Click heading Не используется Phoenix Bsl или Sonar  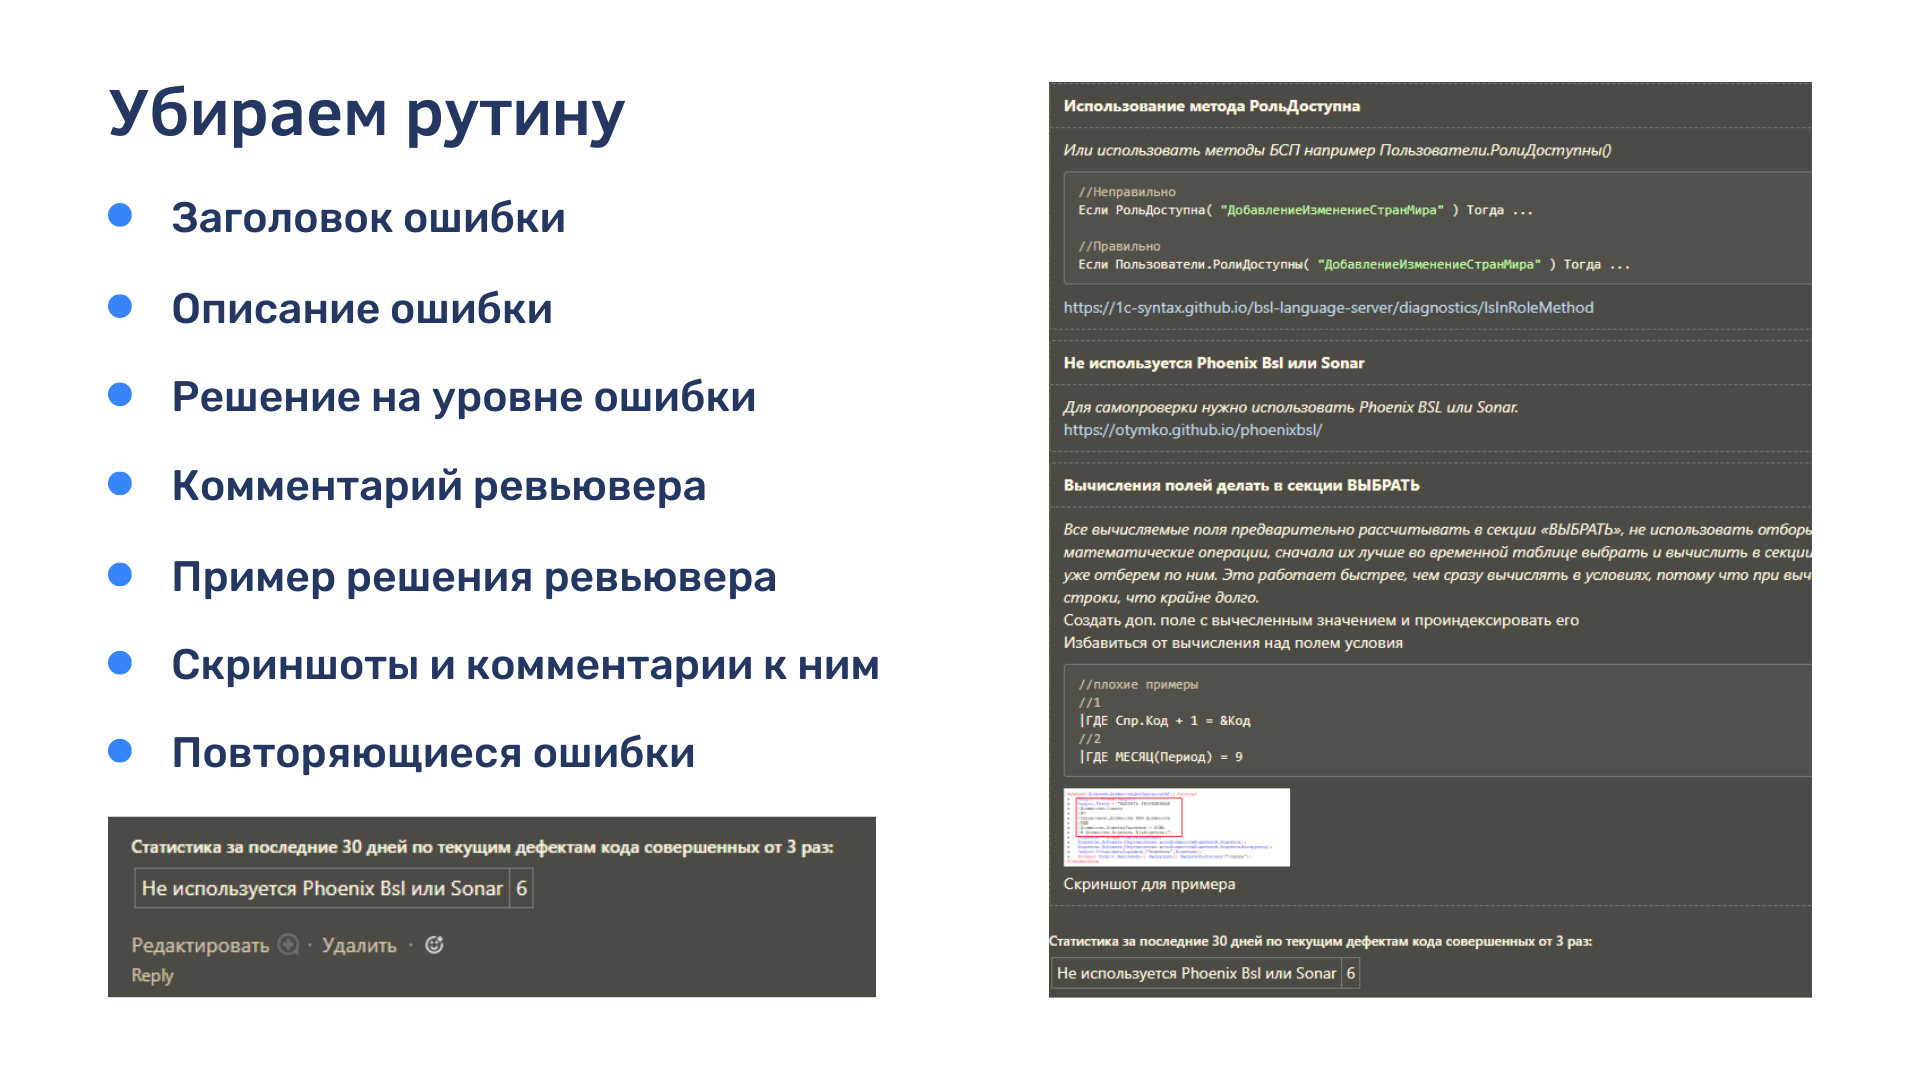(x=1213, y=363)
